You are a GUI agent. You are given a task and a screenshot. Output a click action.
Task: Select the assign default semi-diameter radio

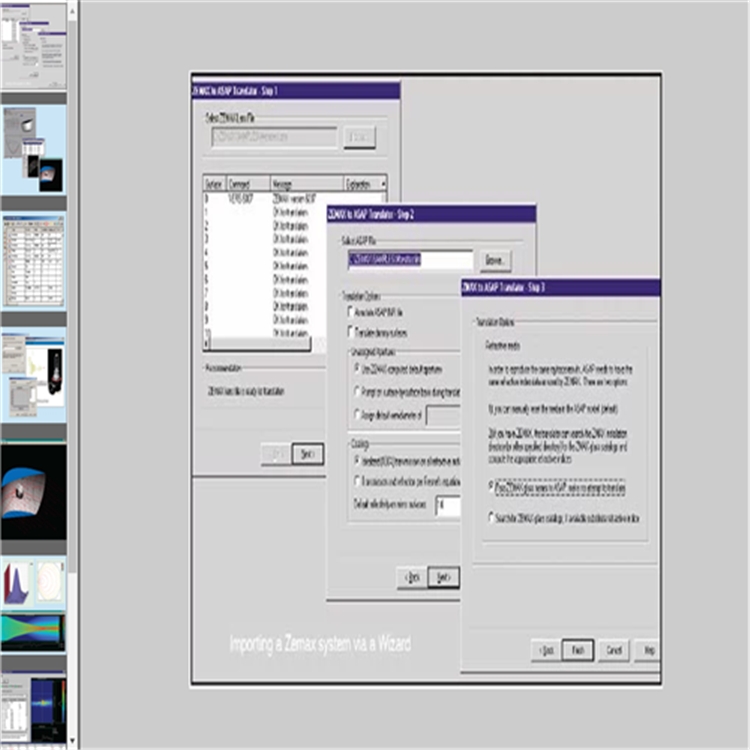tap(357, 414)
